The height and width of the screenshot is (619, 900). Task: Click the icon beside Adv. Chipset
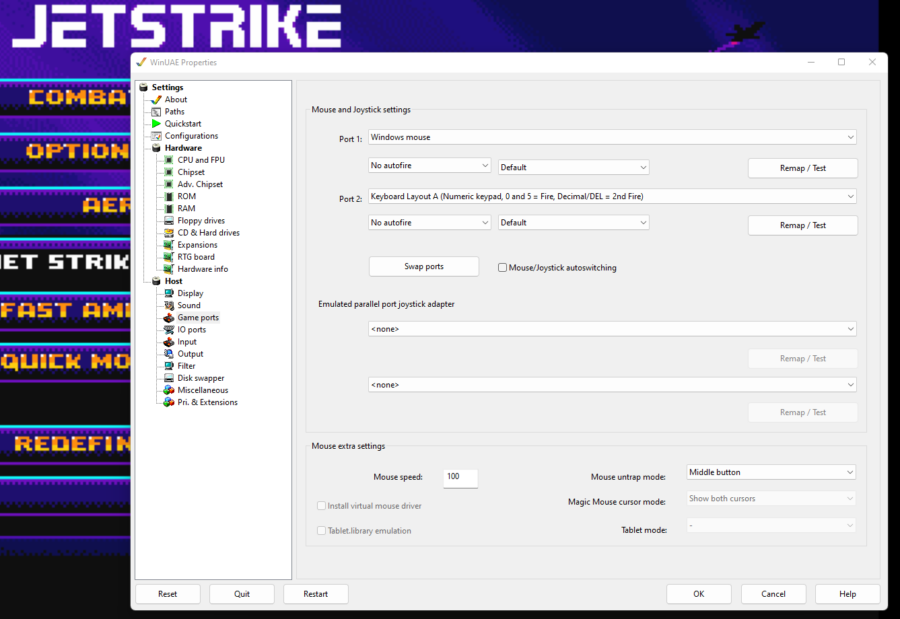169,184
